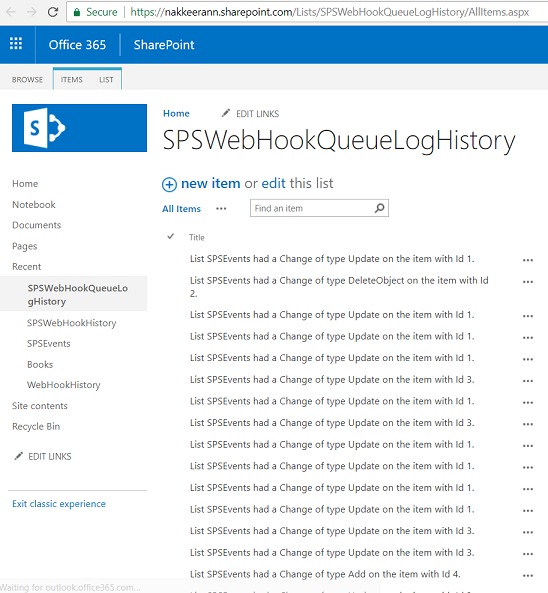The height and width of the screenshot is (593, 548).
Task: Open WebHookHistory in the left navigation
Action: click(64, 385)
